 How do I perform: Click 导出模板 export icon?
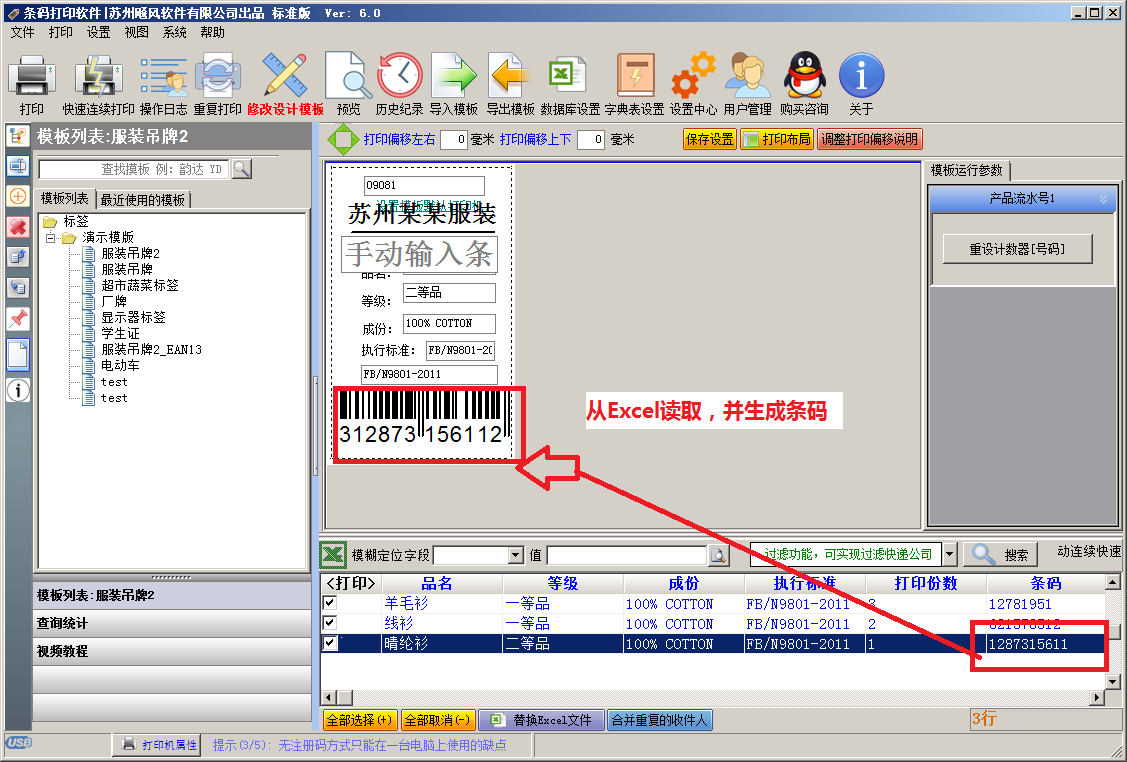(510, 75)
